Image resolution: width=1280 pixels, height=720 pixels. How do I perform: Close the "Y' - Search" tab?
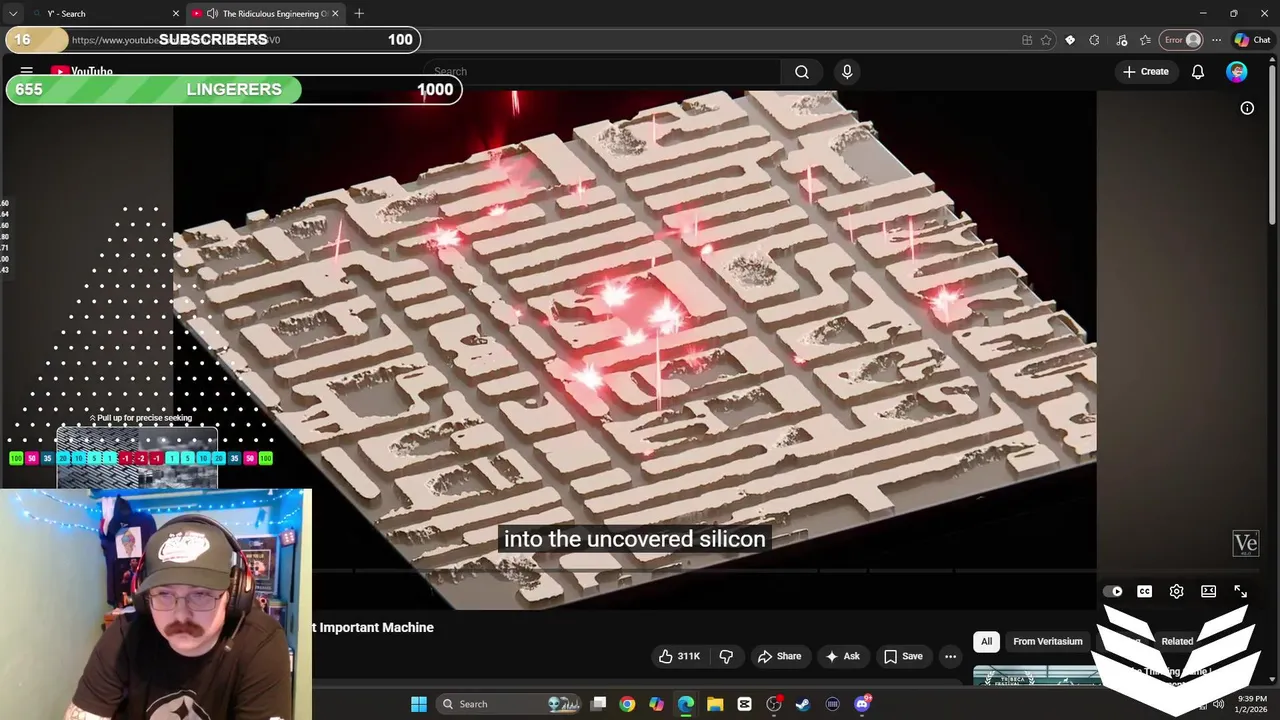[x=176, y=13]
